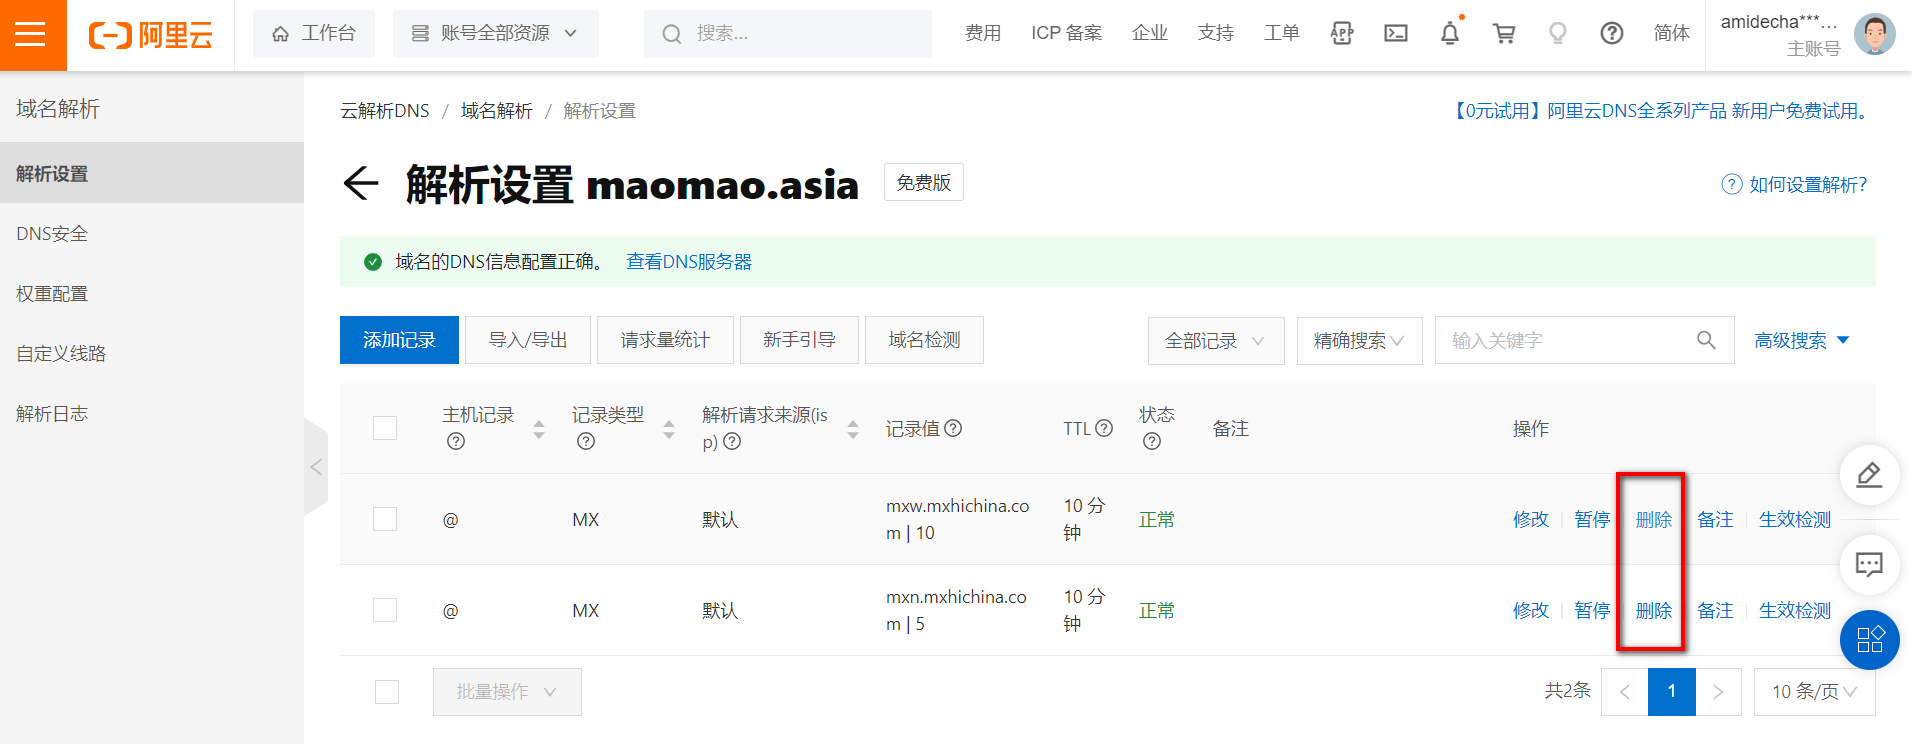Viewport: 1912px width, 744px height.
Task: Tick the select-all checkbox in table header
Action: [385, 428]
